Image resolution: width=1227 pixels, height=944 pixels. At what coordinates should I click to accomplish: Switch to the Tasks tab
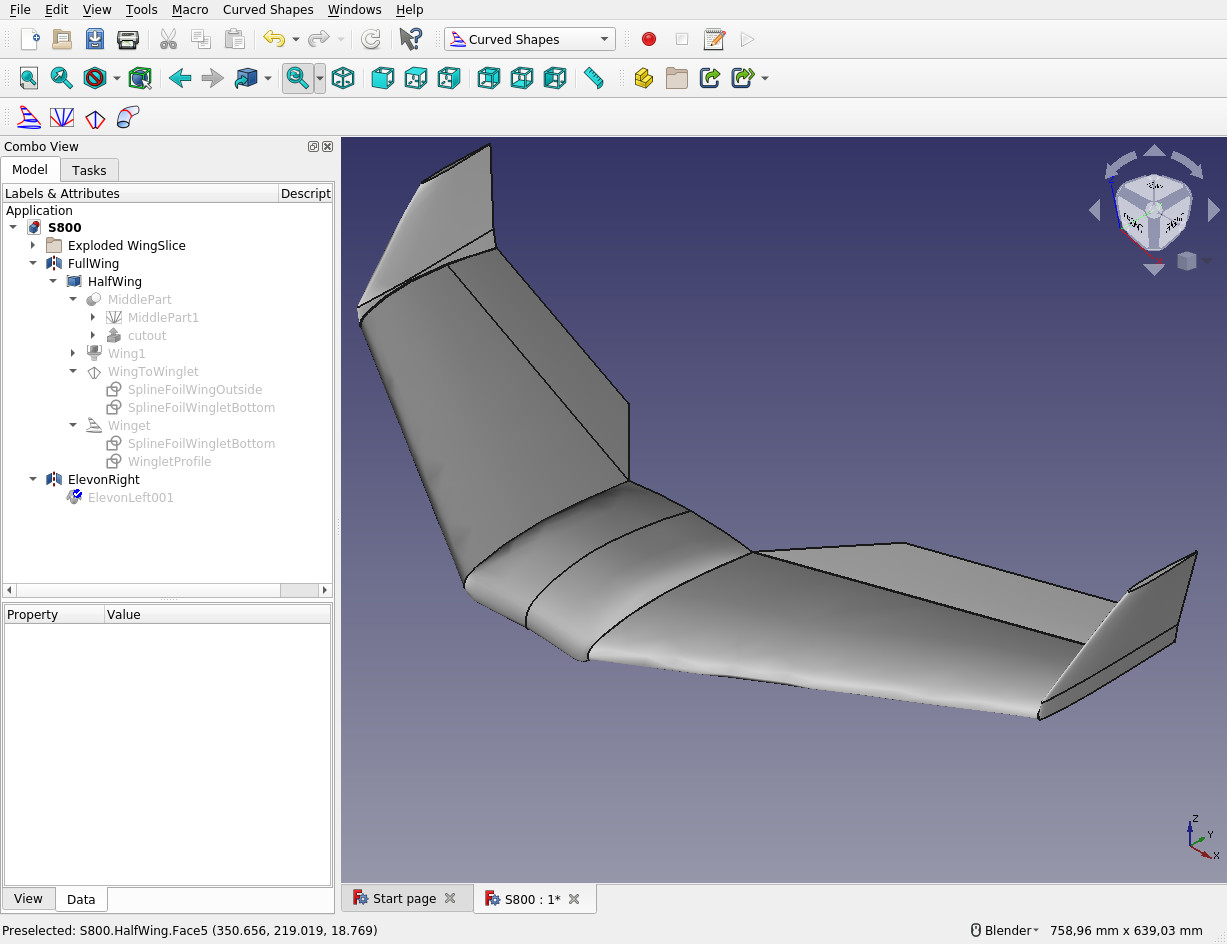pyautogui.click(x=89, y=170)
